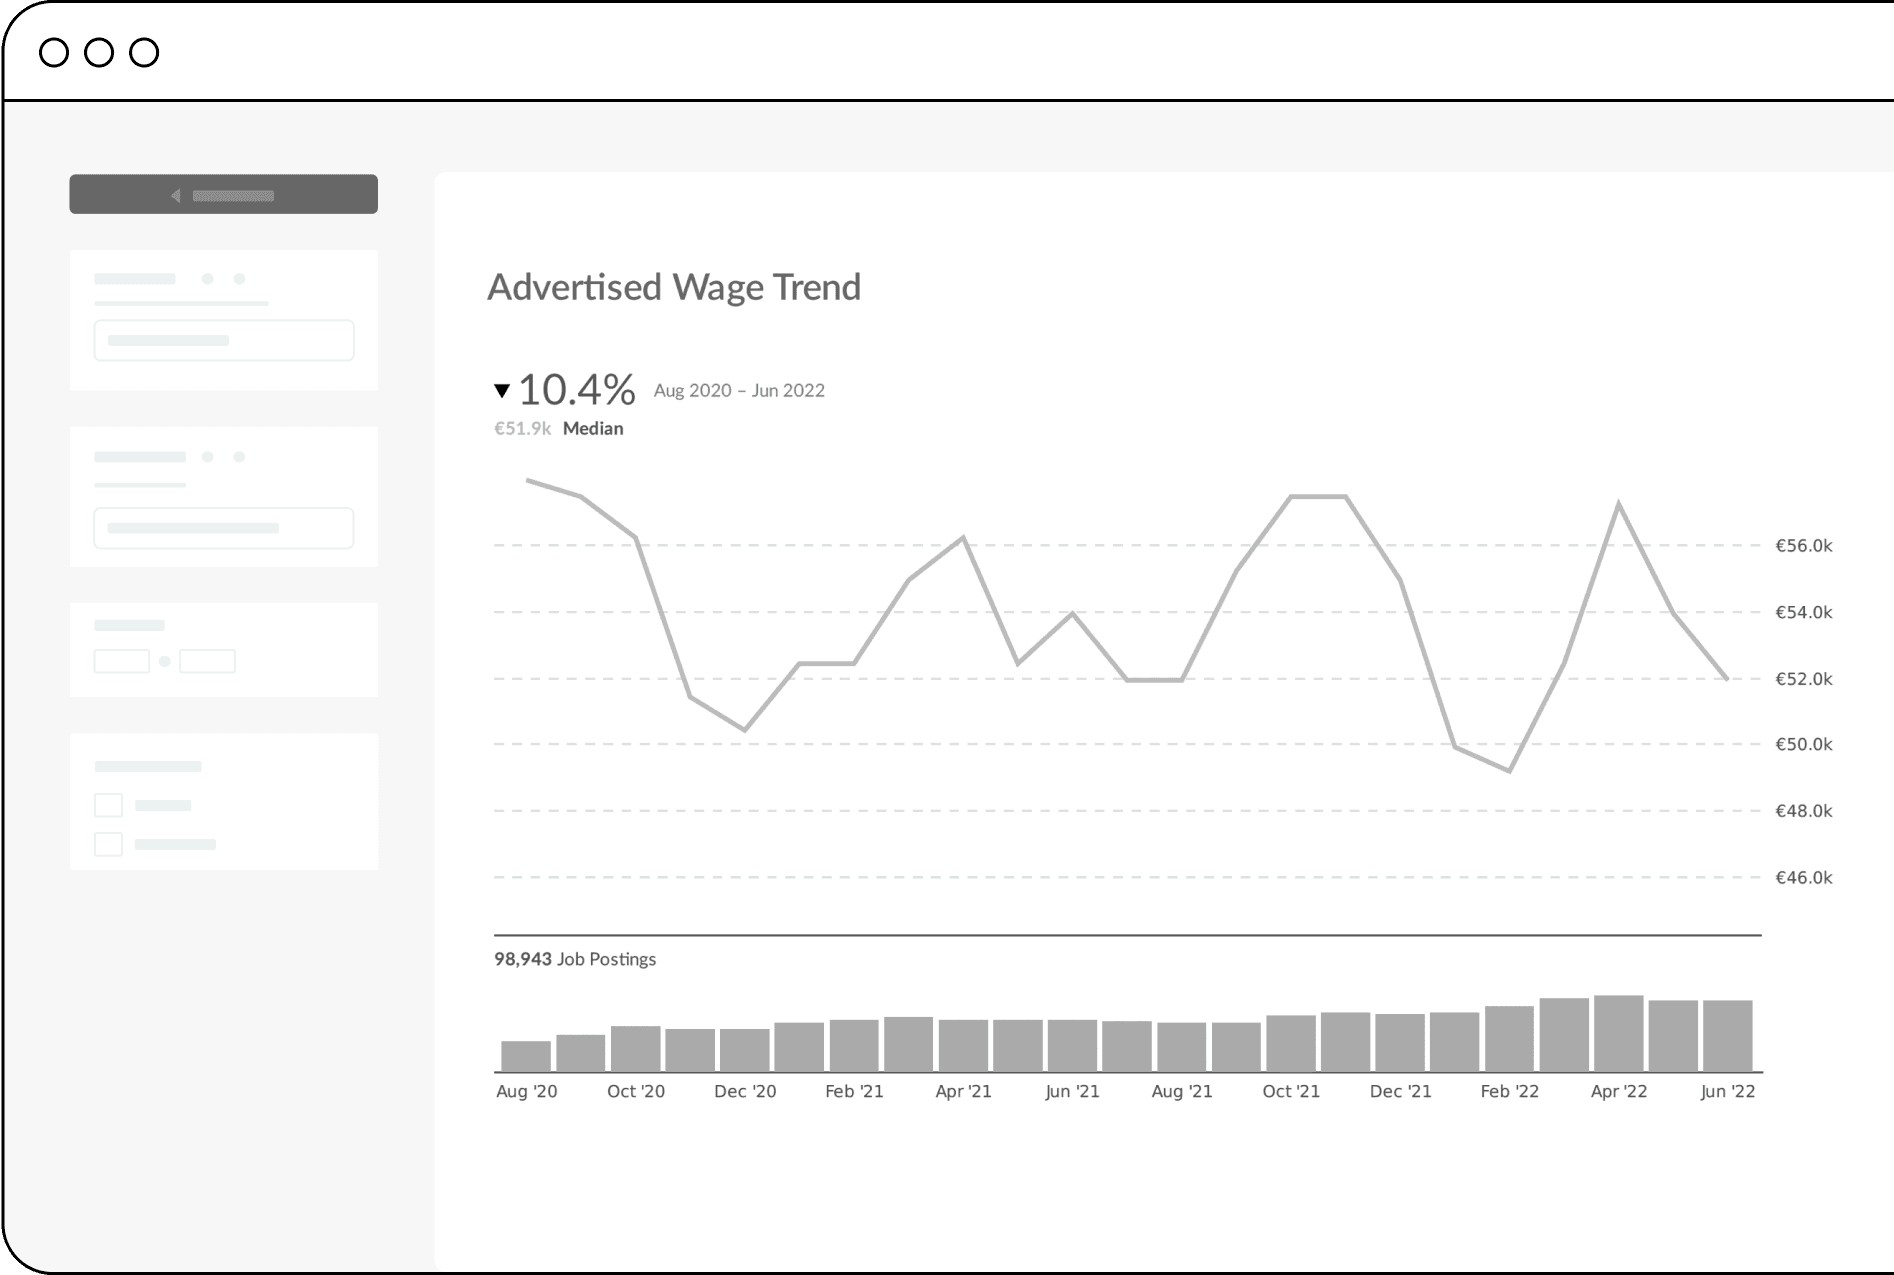Click the left-pointing arrow in back button
Viewport: 1894px width, 1275px height.
[176, 196]
